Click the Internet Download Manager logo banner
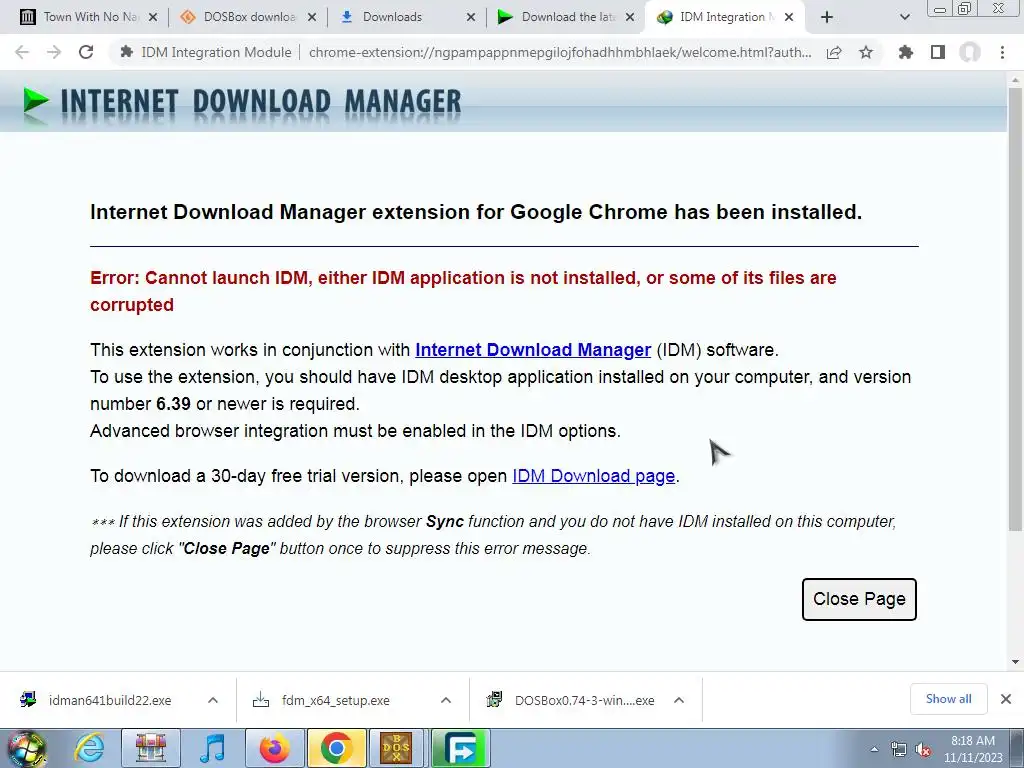This screenshot has height=768, width=1024. (242, 103)
